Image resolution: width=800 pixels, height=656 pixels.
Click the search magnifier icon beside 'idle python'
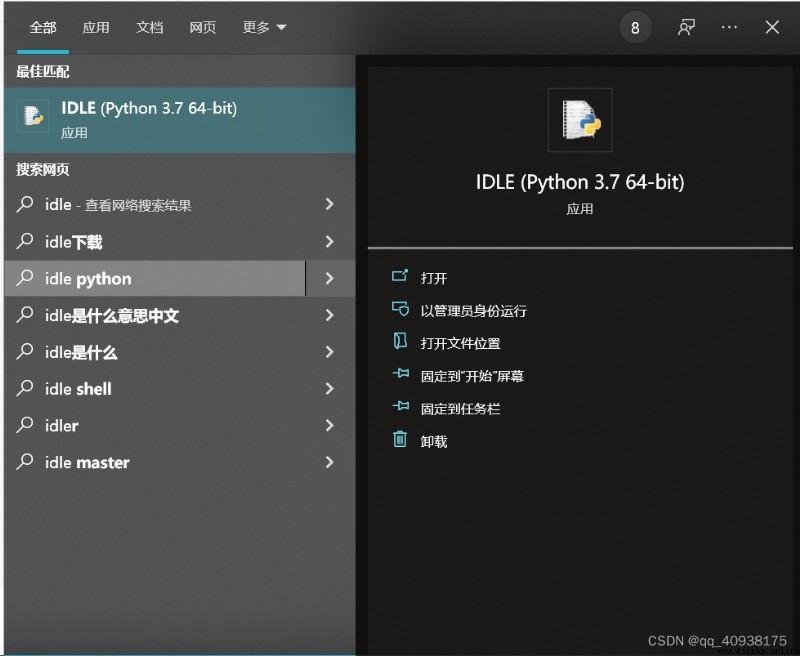[x=24, y=278]
